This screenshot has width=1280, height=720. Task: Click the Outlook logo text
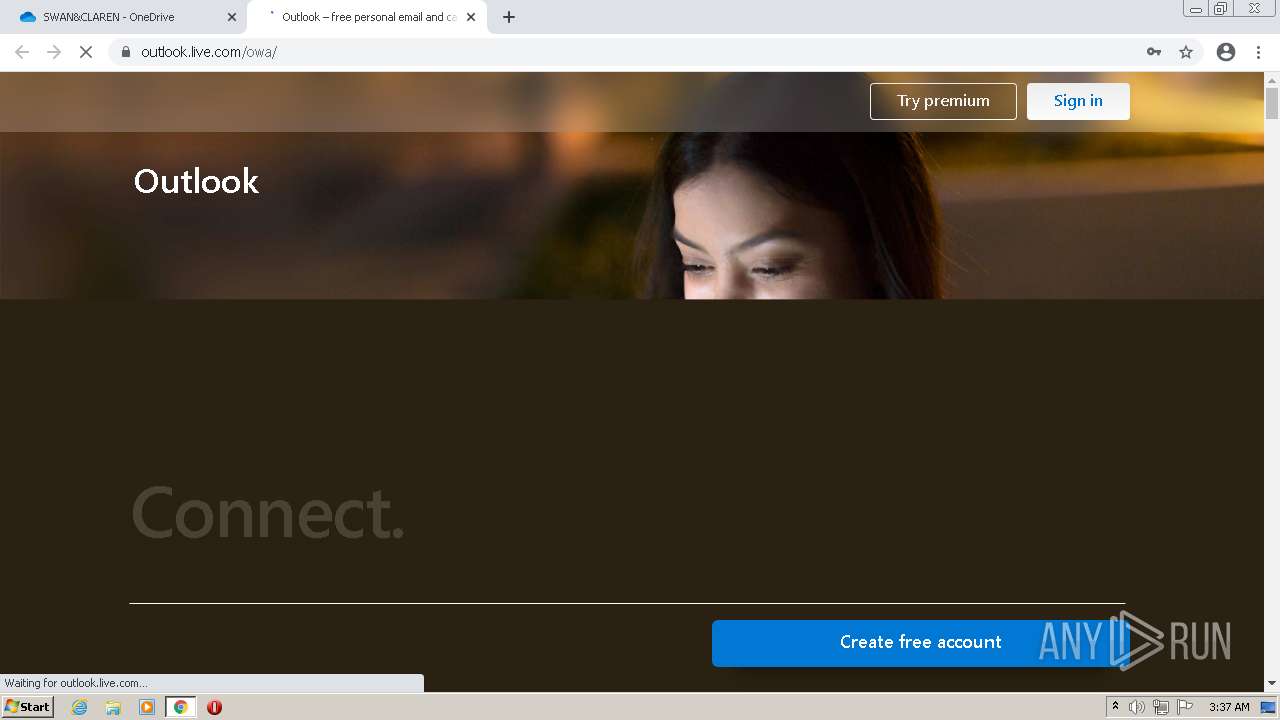coord(196,181)
